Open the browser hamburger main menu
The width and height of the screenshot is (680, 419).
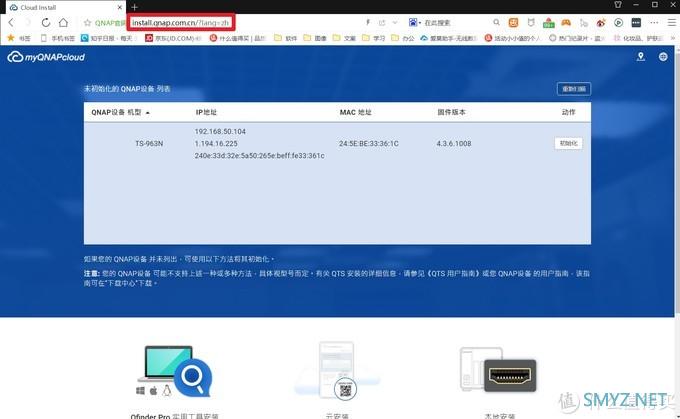(671, 23)
